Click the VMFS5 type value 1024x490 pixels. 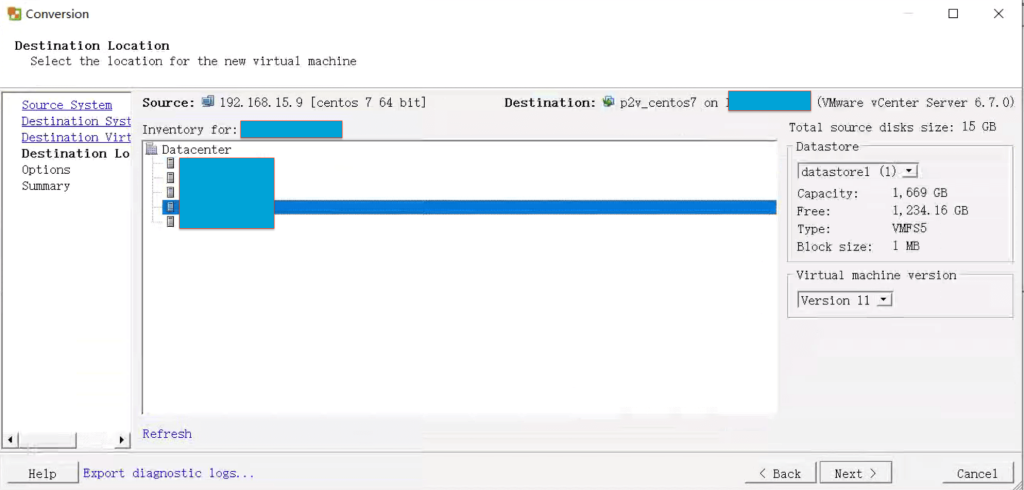[x=909, y=229]
